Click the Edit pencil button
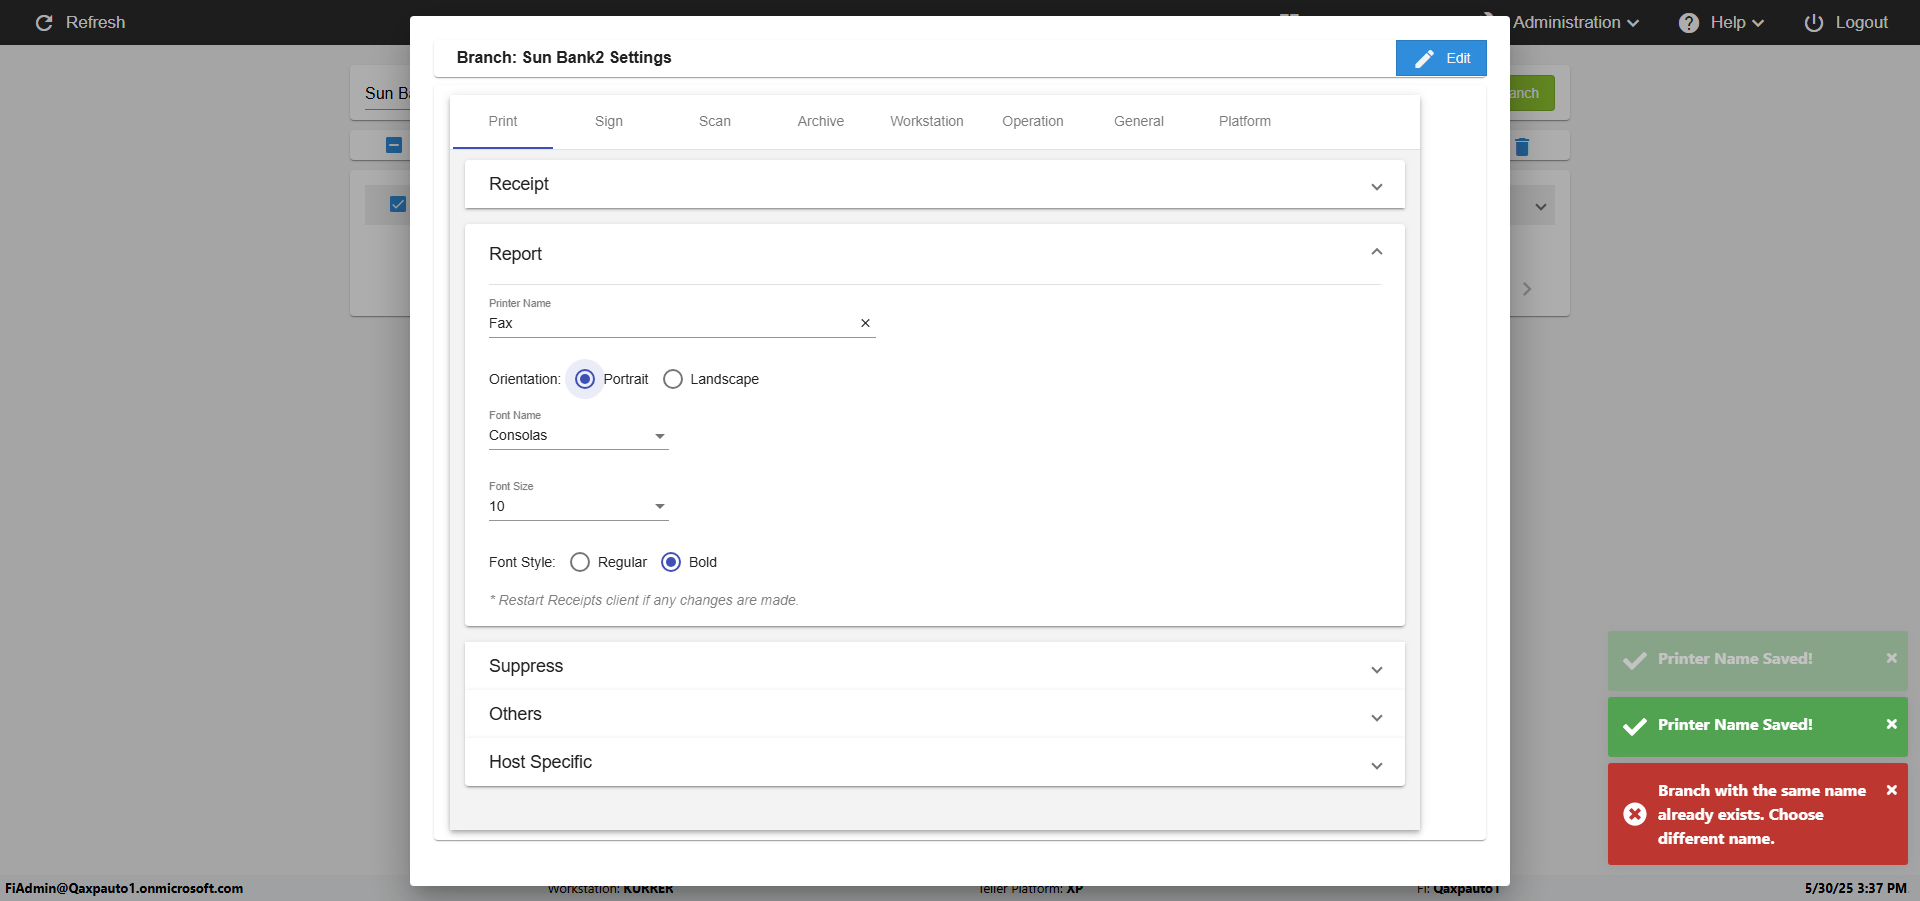 coord(1440,58)
